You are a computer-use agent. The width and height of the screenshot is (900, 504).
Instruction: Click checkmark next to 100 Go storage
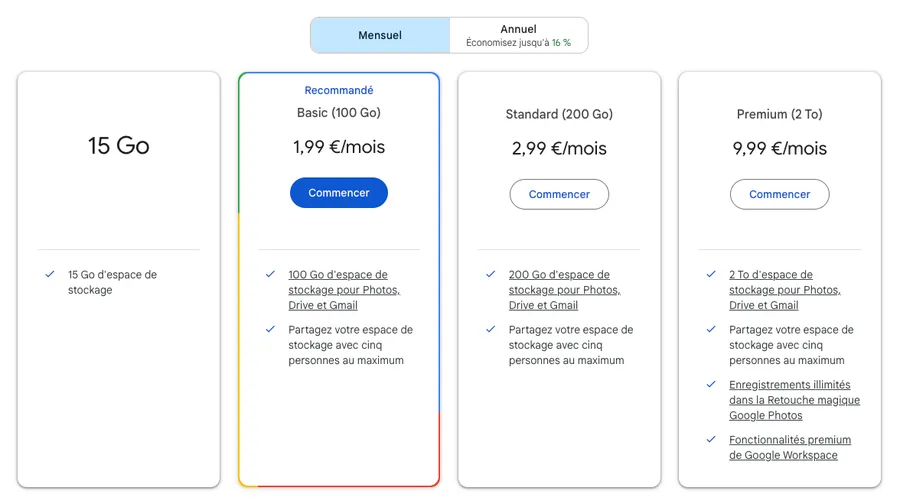click(270, 274)
